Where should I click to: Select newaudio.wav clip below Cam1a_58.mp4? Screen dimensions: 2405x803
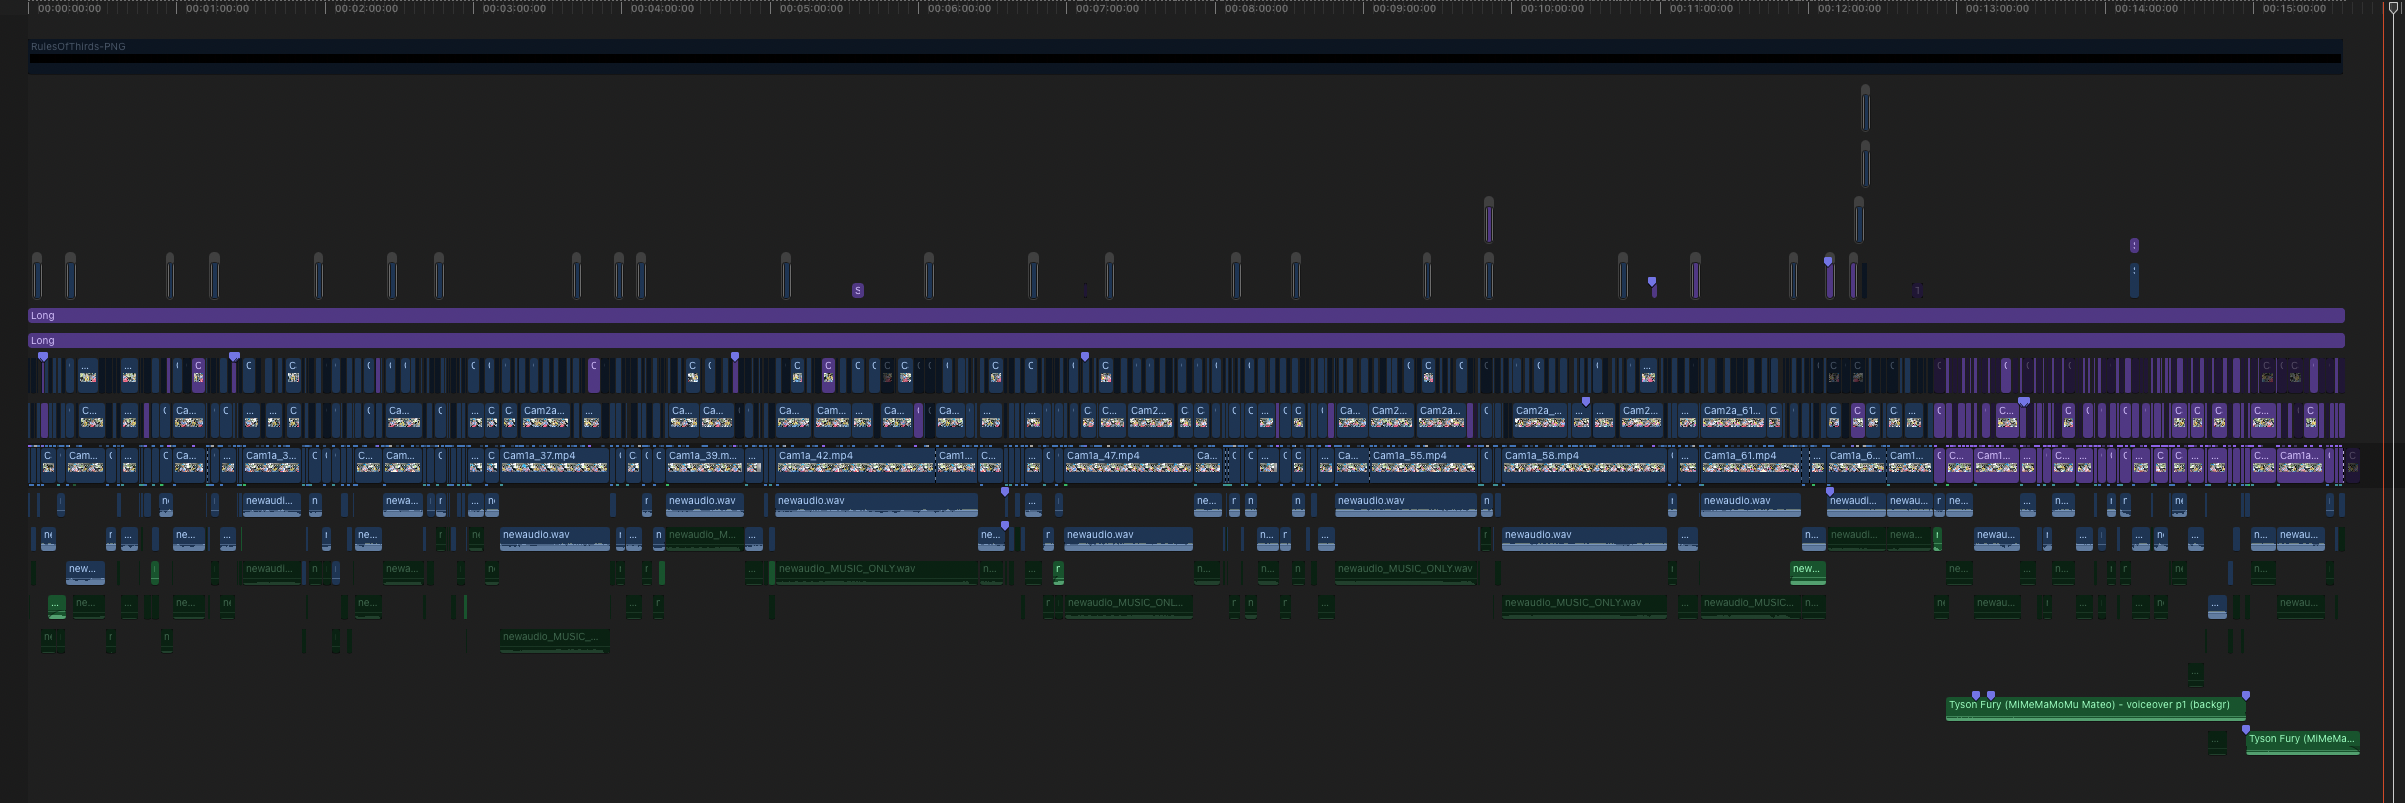[x=1584, y=539]
